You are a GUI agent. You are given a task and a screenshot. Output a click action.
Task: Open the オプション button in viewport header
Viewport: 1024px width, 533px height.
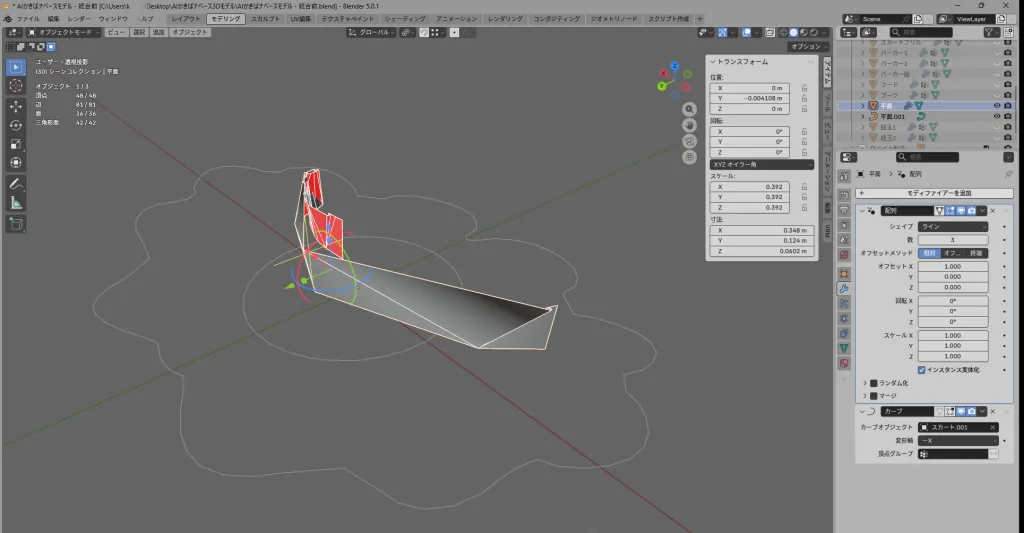tap(806, 46)
